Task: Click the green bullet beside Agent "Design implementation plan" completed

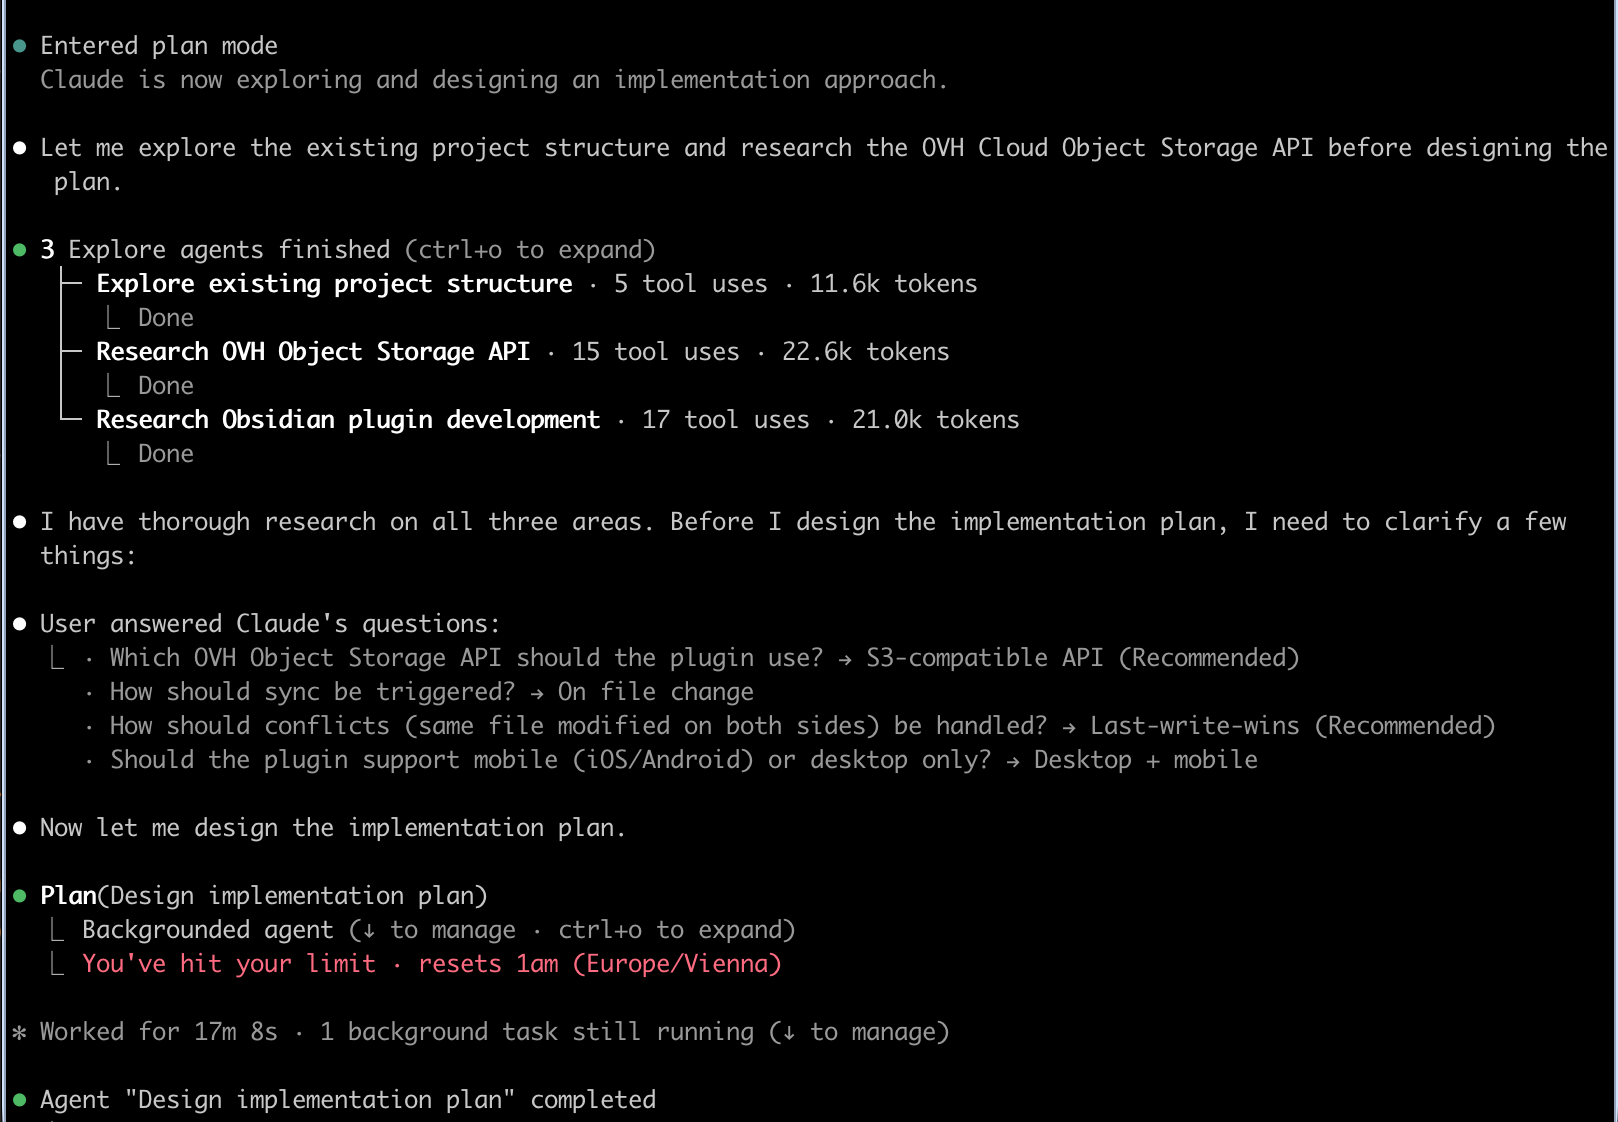Action: coord(19,1100)
